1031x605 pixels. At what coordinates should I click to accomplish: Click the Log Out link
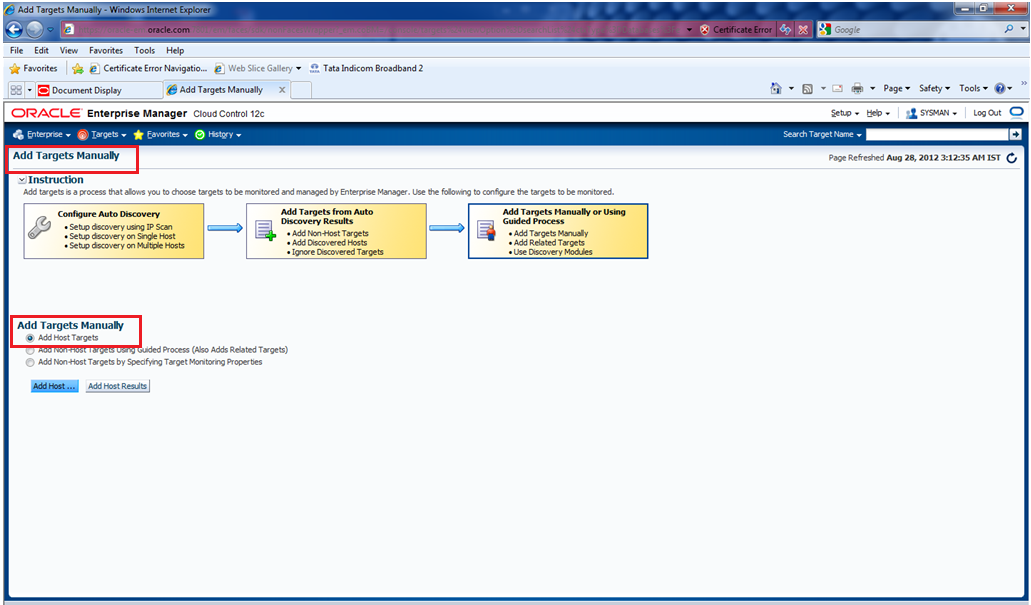[x=987, y=113]
